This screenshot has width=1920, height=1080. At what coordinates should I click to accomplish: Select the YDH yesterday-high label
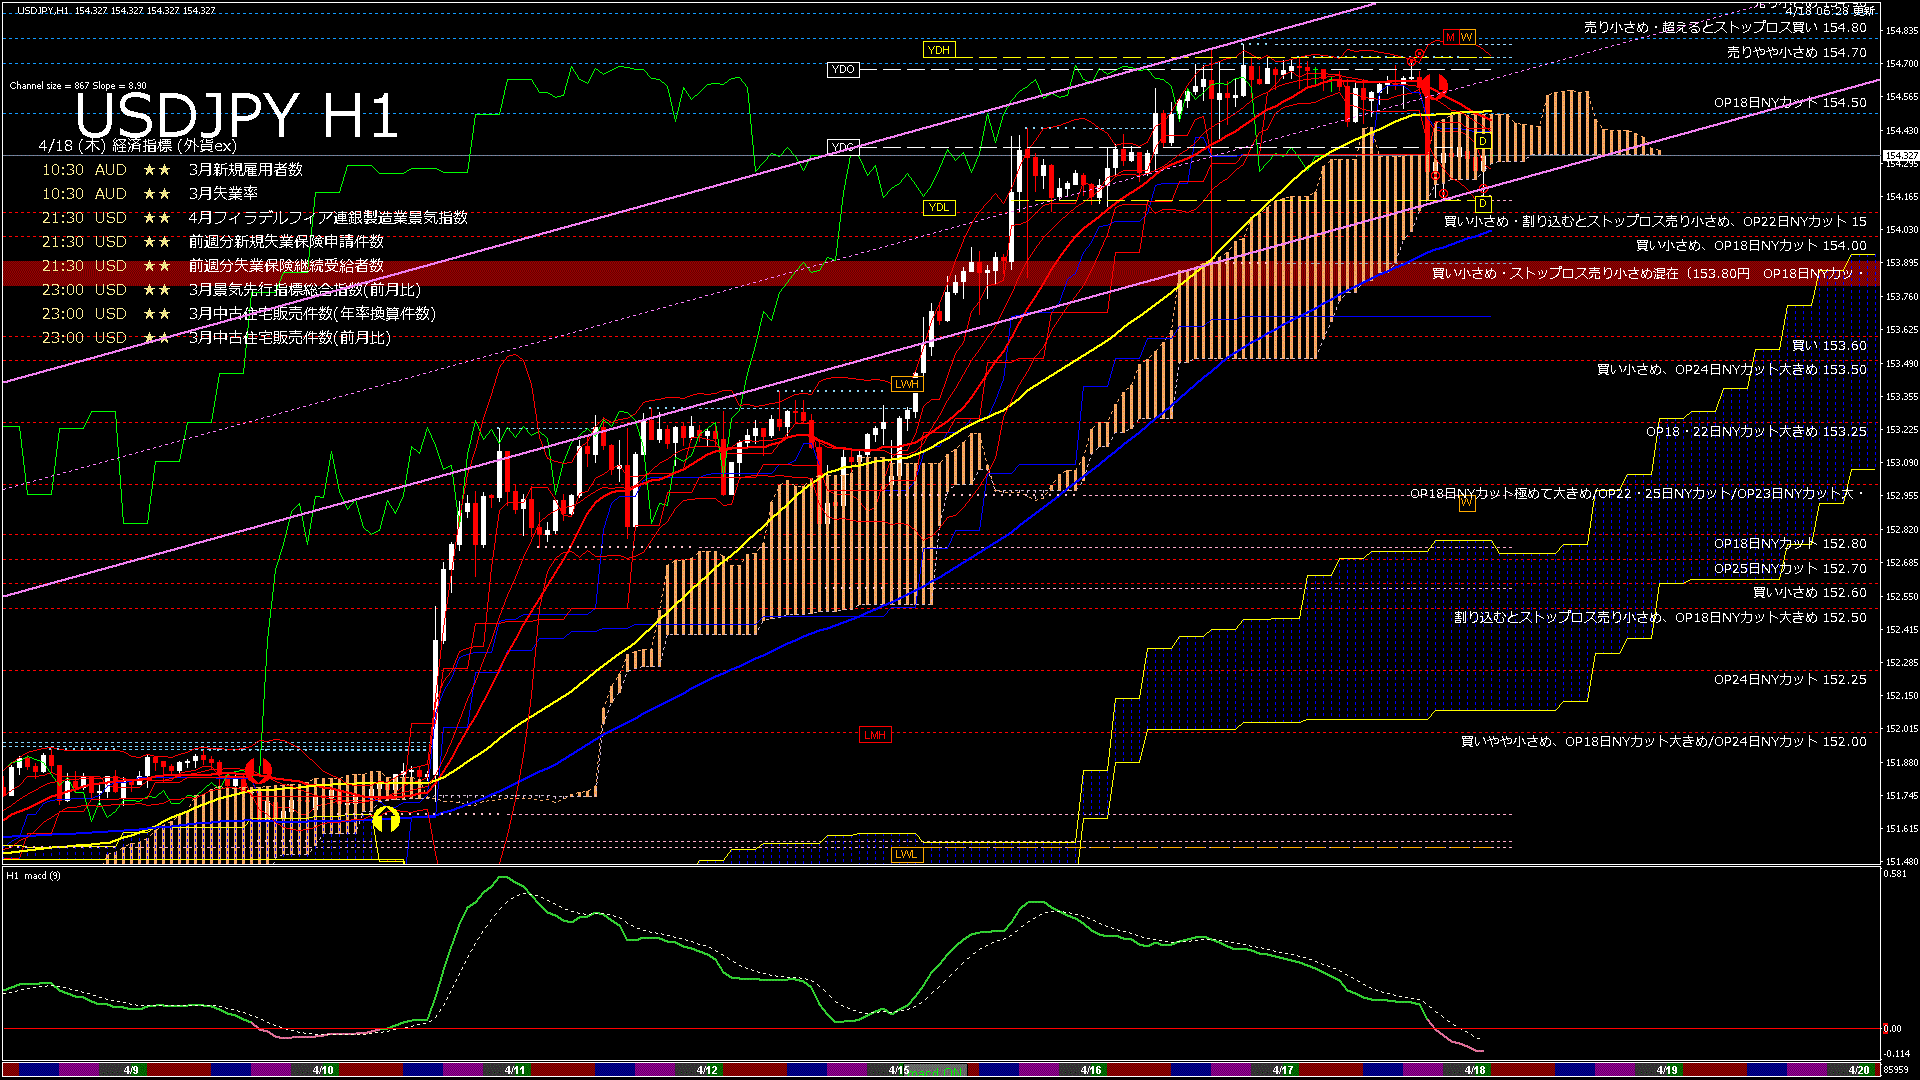tap(938, 50)
